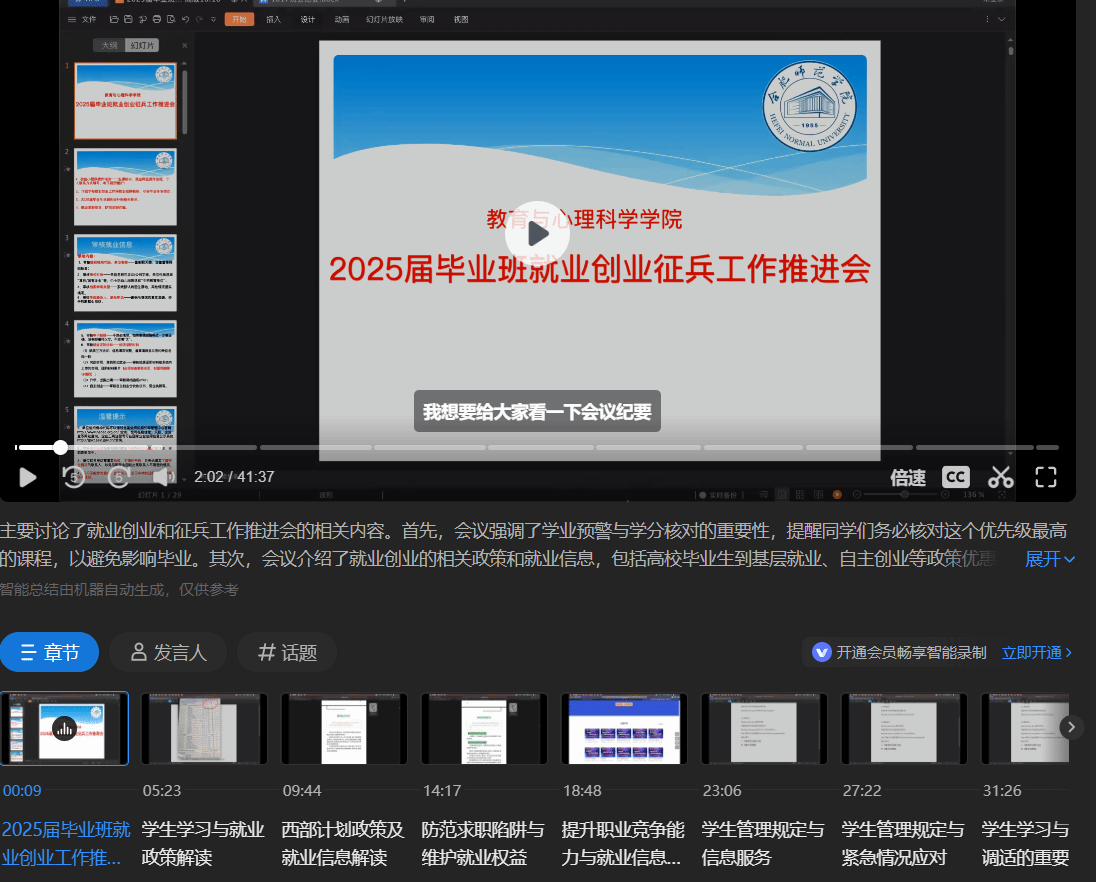Open the 西部计划政策及就业信息解读 chapter title
The height and width of the screenshot is (882, 1096).
point(344,843)
